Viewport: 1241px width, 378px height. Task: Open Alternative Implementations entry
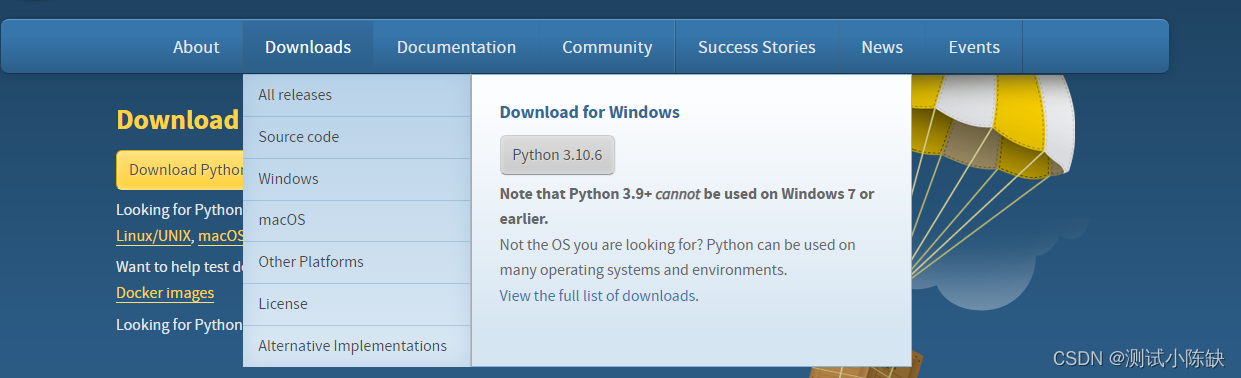(x=357, y=346)
